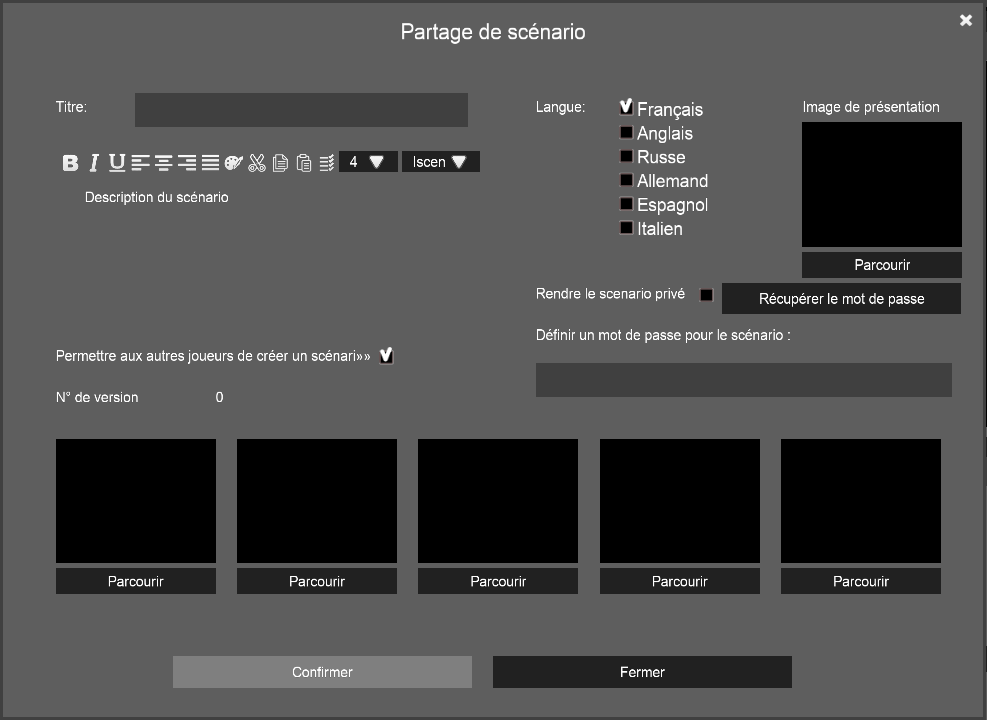The image size is (987, 720).
Task: Toggle italic formatting
Action: 94,163
